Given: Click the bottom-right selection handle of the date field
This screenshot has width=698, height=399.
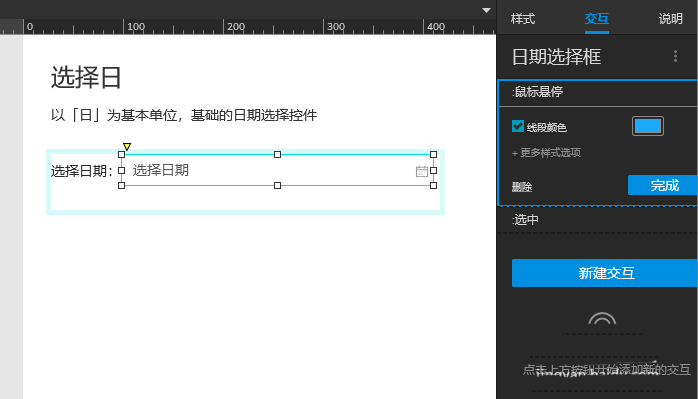Looking at the screenshot, I should pos(433,186).
